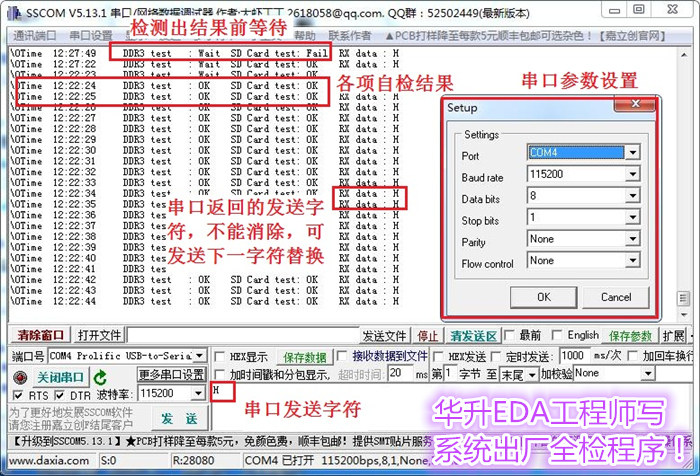The height and width of the screenshot is (476, 700).
Task: Enable HEX发送 checkbox
Action: [438, 356]
